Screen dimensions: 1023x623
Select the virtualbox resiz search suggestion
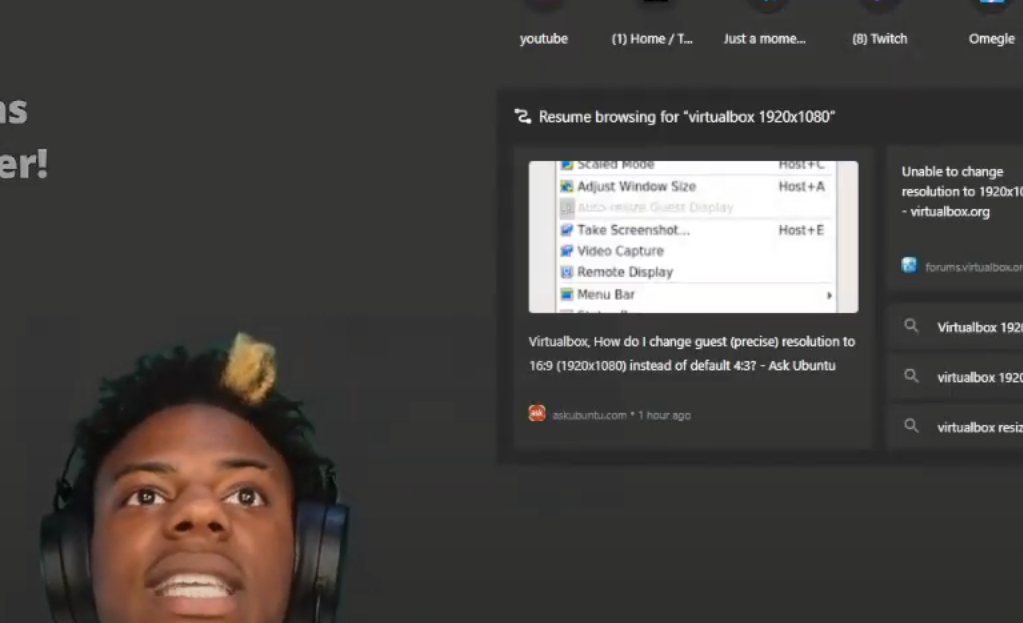(979, 428)
